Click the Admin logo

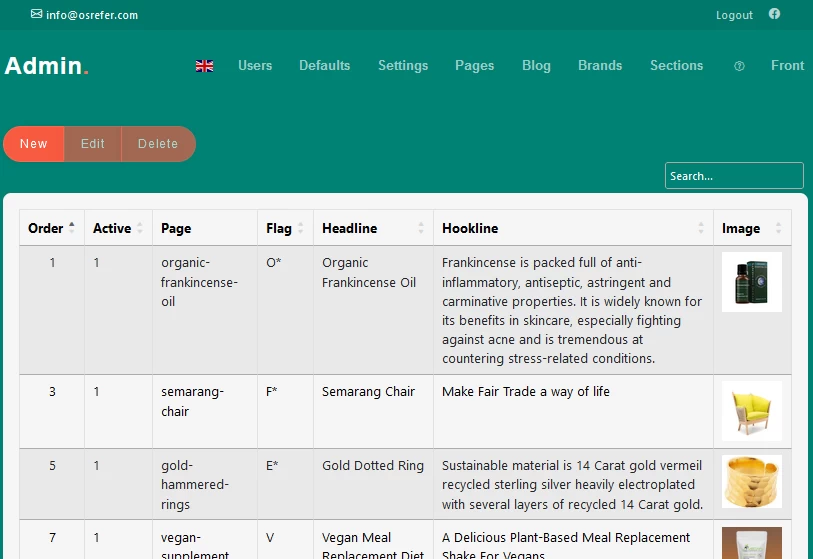(47, 66)
